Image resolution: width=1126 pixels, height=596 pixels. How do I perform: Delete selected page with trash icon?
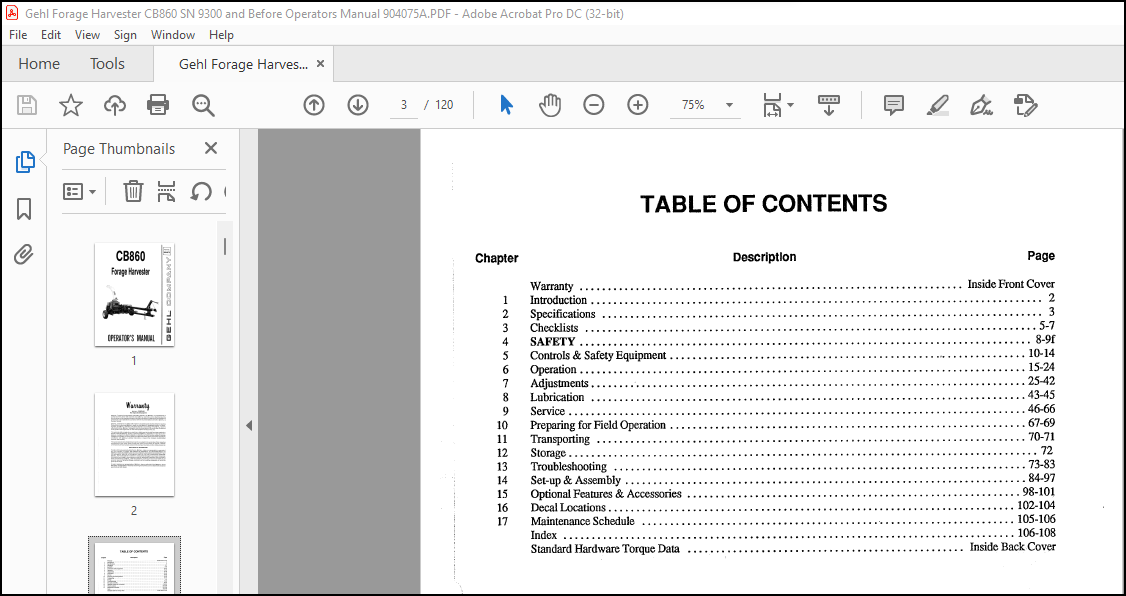point(134,192)
